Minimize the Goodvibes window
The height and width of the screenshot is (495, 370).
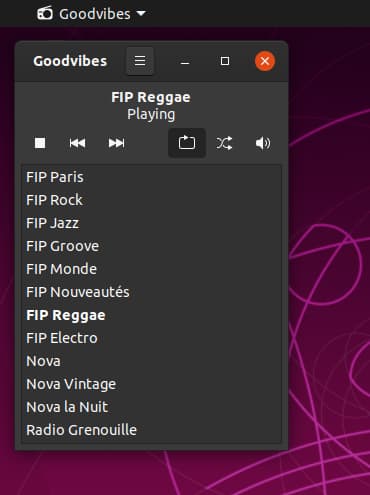185,61
